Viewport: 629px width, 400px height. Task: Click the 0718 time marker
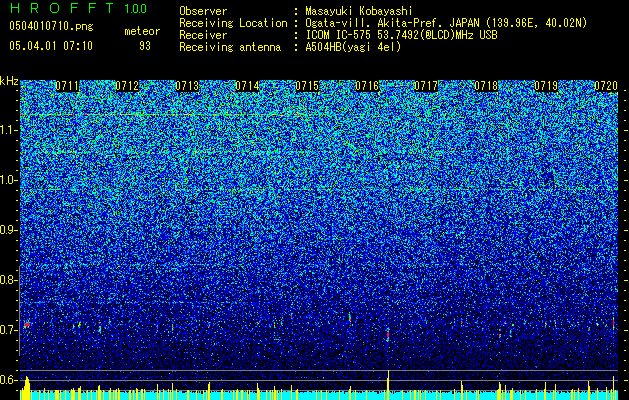tap(486, 86)
